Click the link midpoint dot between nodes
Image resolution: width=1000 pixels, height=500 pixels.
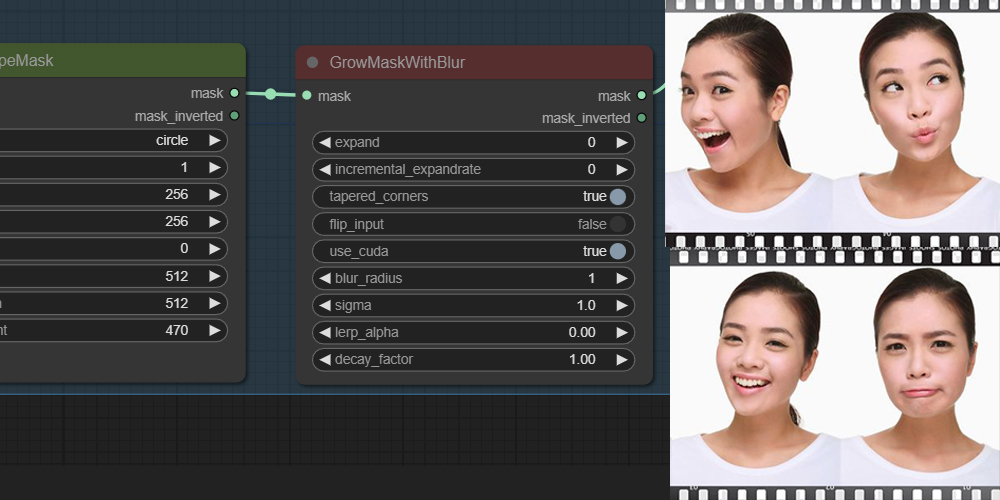tap(270, 94)
